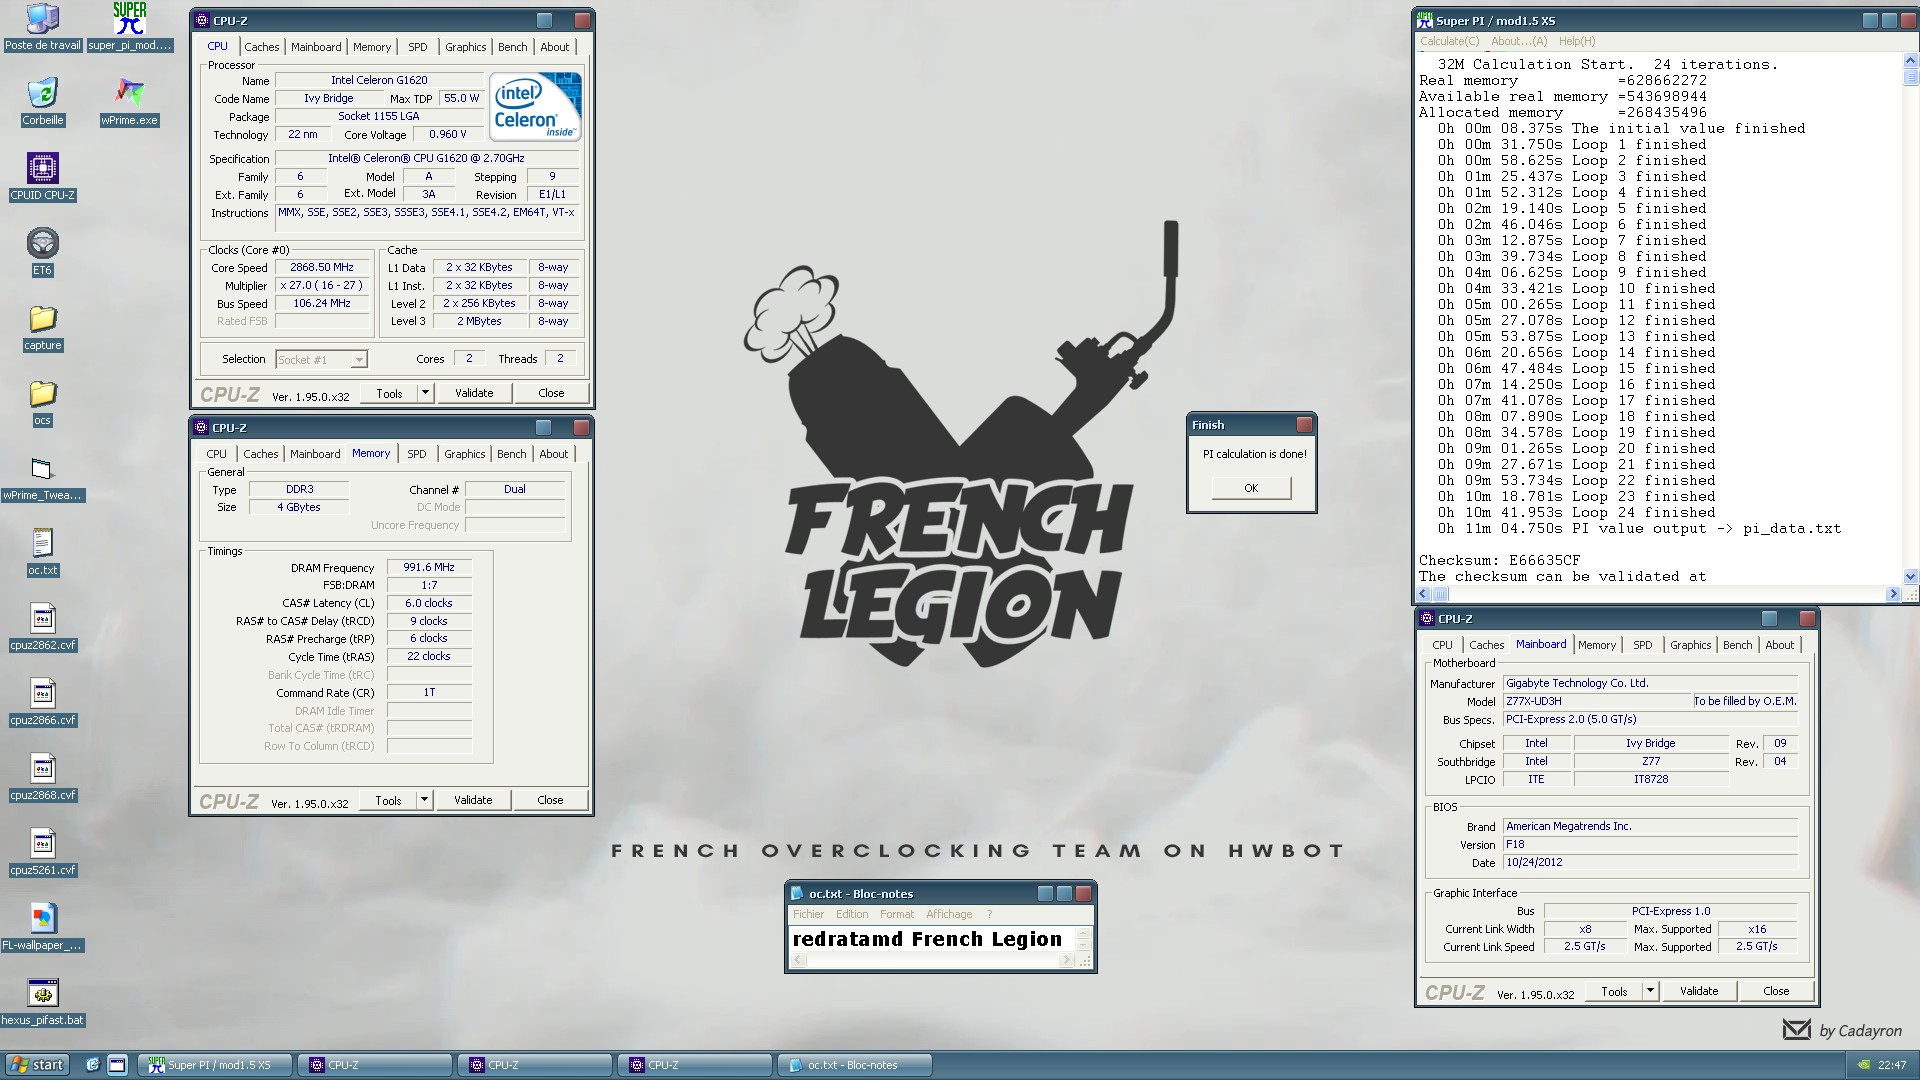1920x1080 pixels.
Task: Open Memory tab in mainboard CPU-Z window
Action: (x=1597, y=645)
